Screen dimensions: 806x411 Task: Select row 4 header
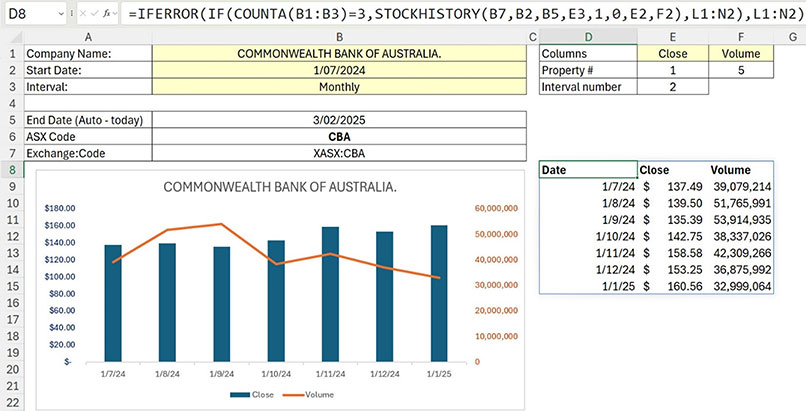(x=12, y=103)
